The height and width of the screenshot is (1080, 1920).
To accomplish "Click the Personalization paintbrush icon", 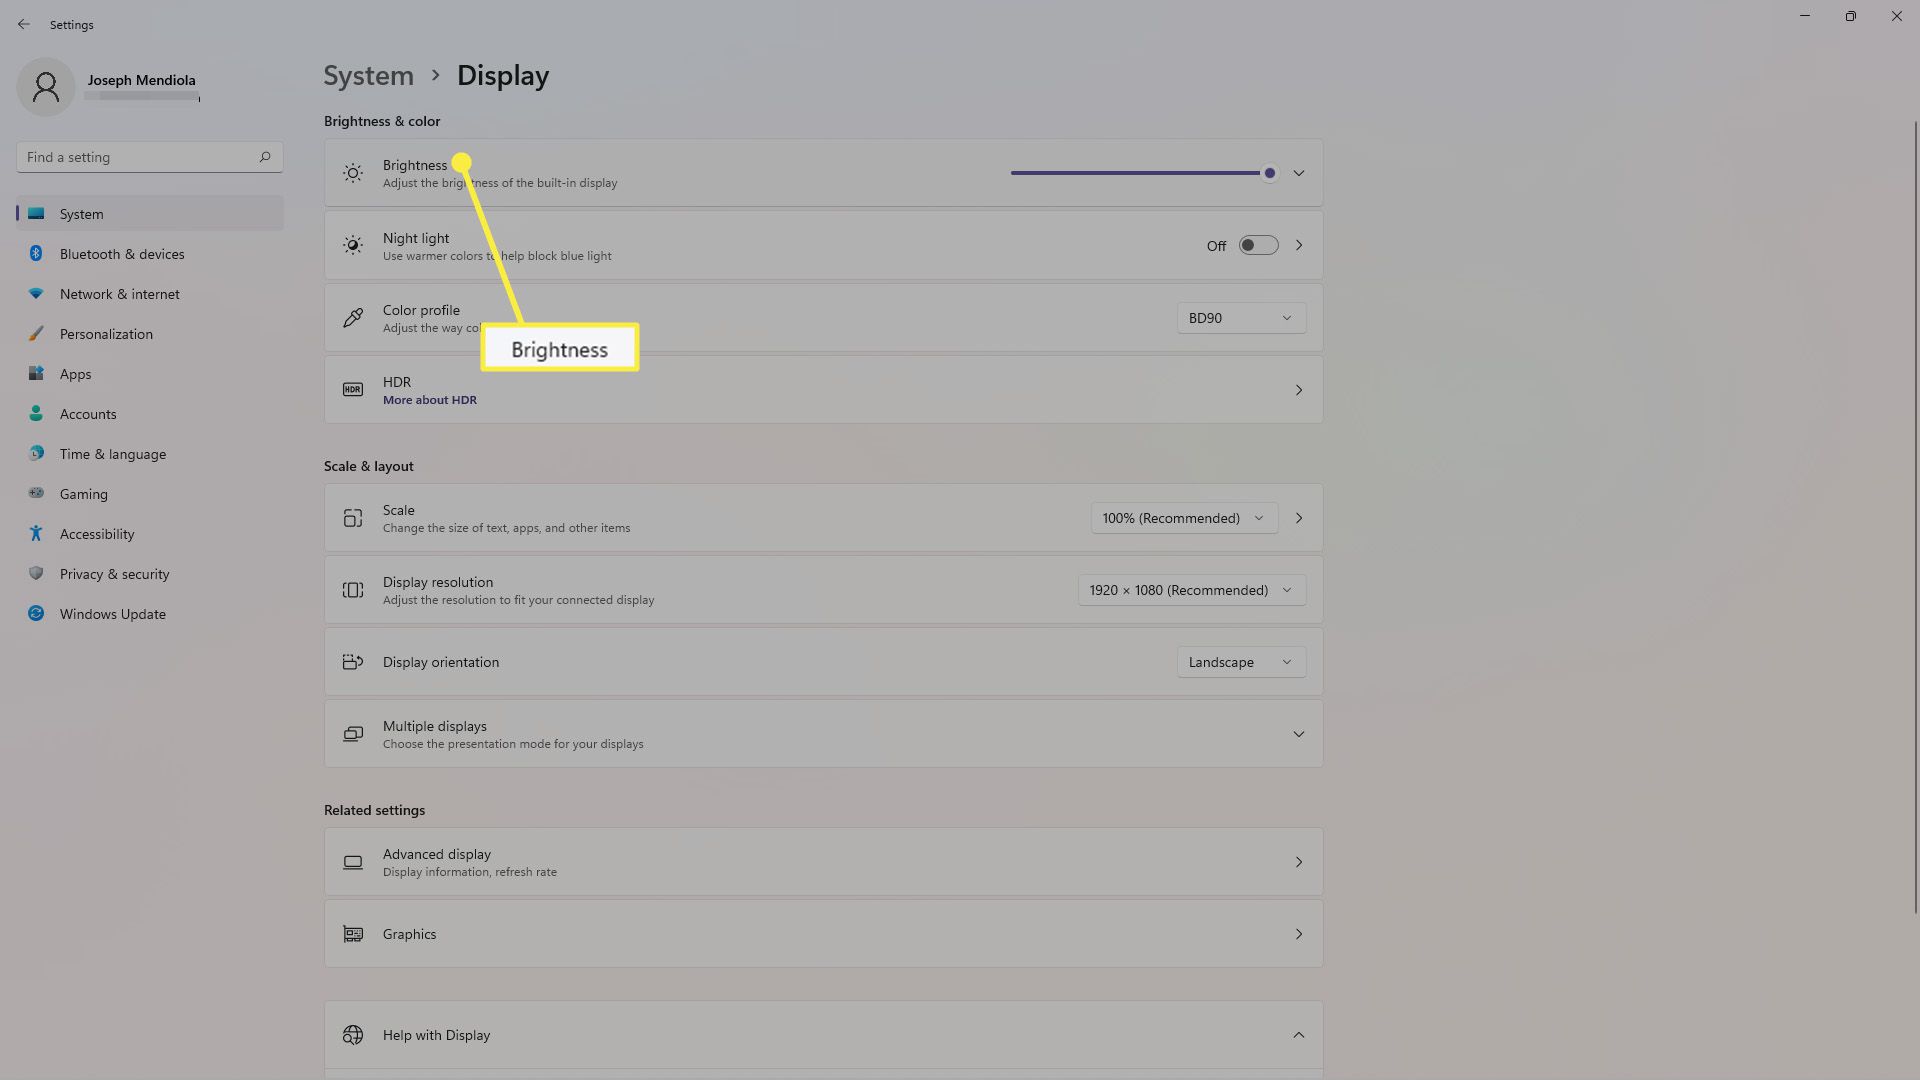I will [36, 333].
